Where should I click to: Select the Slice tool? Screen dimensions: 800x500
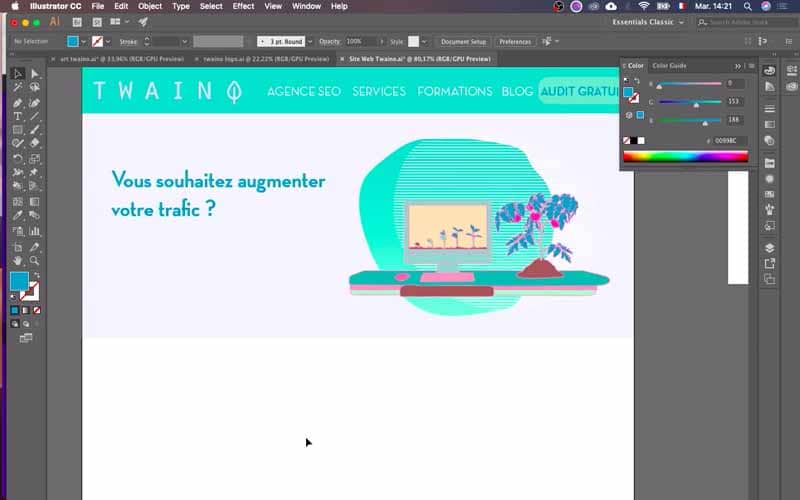(x=34, y=247)
